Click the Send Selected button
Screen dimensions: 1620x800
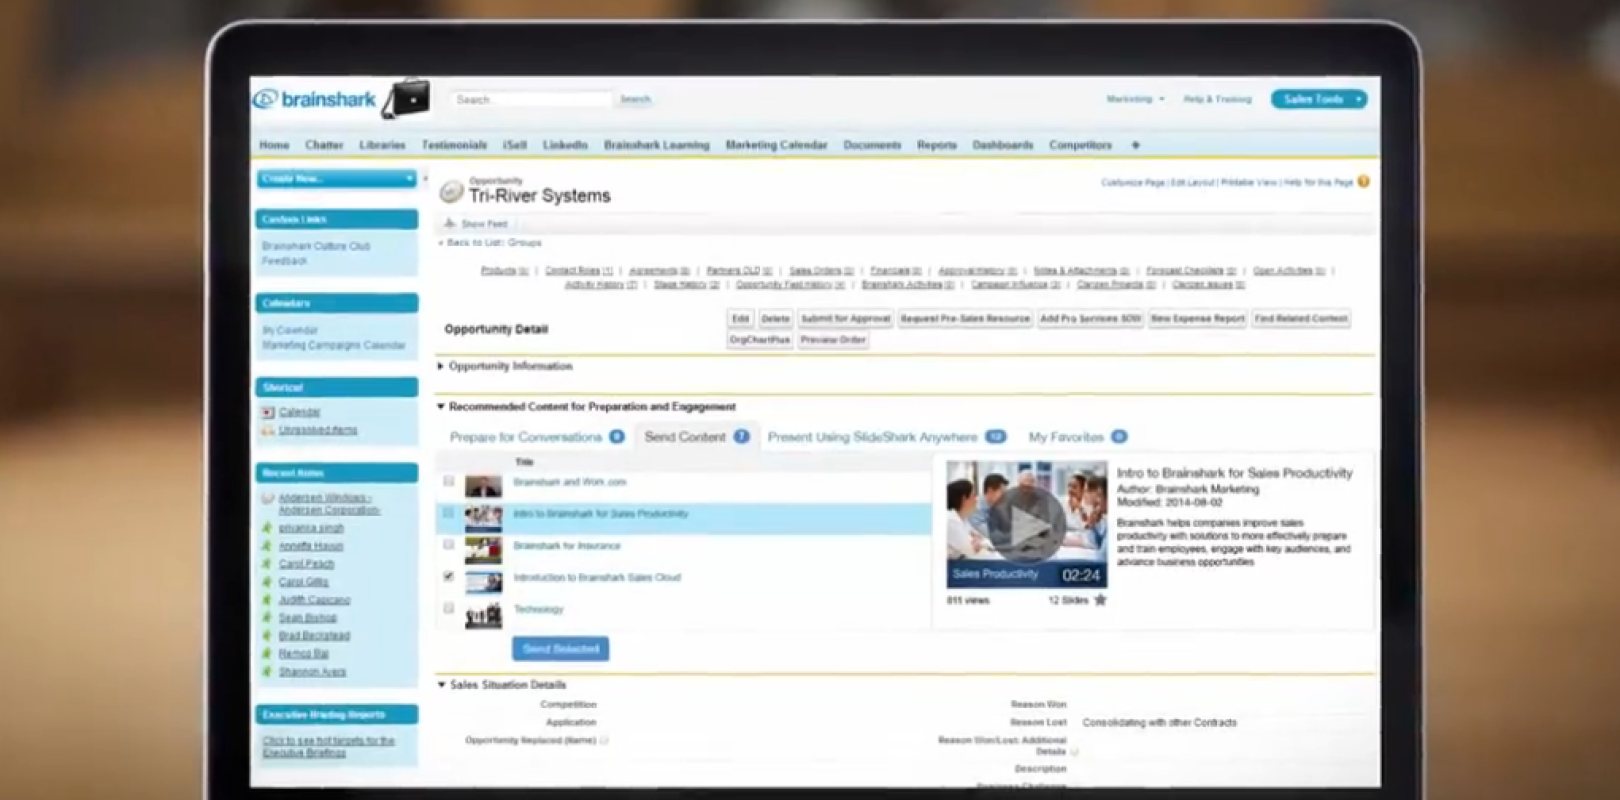561,649
